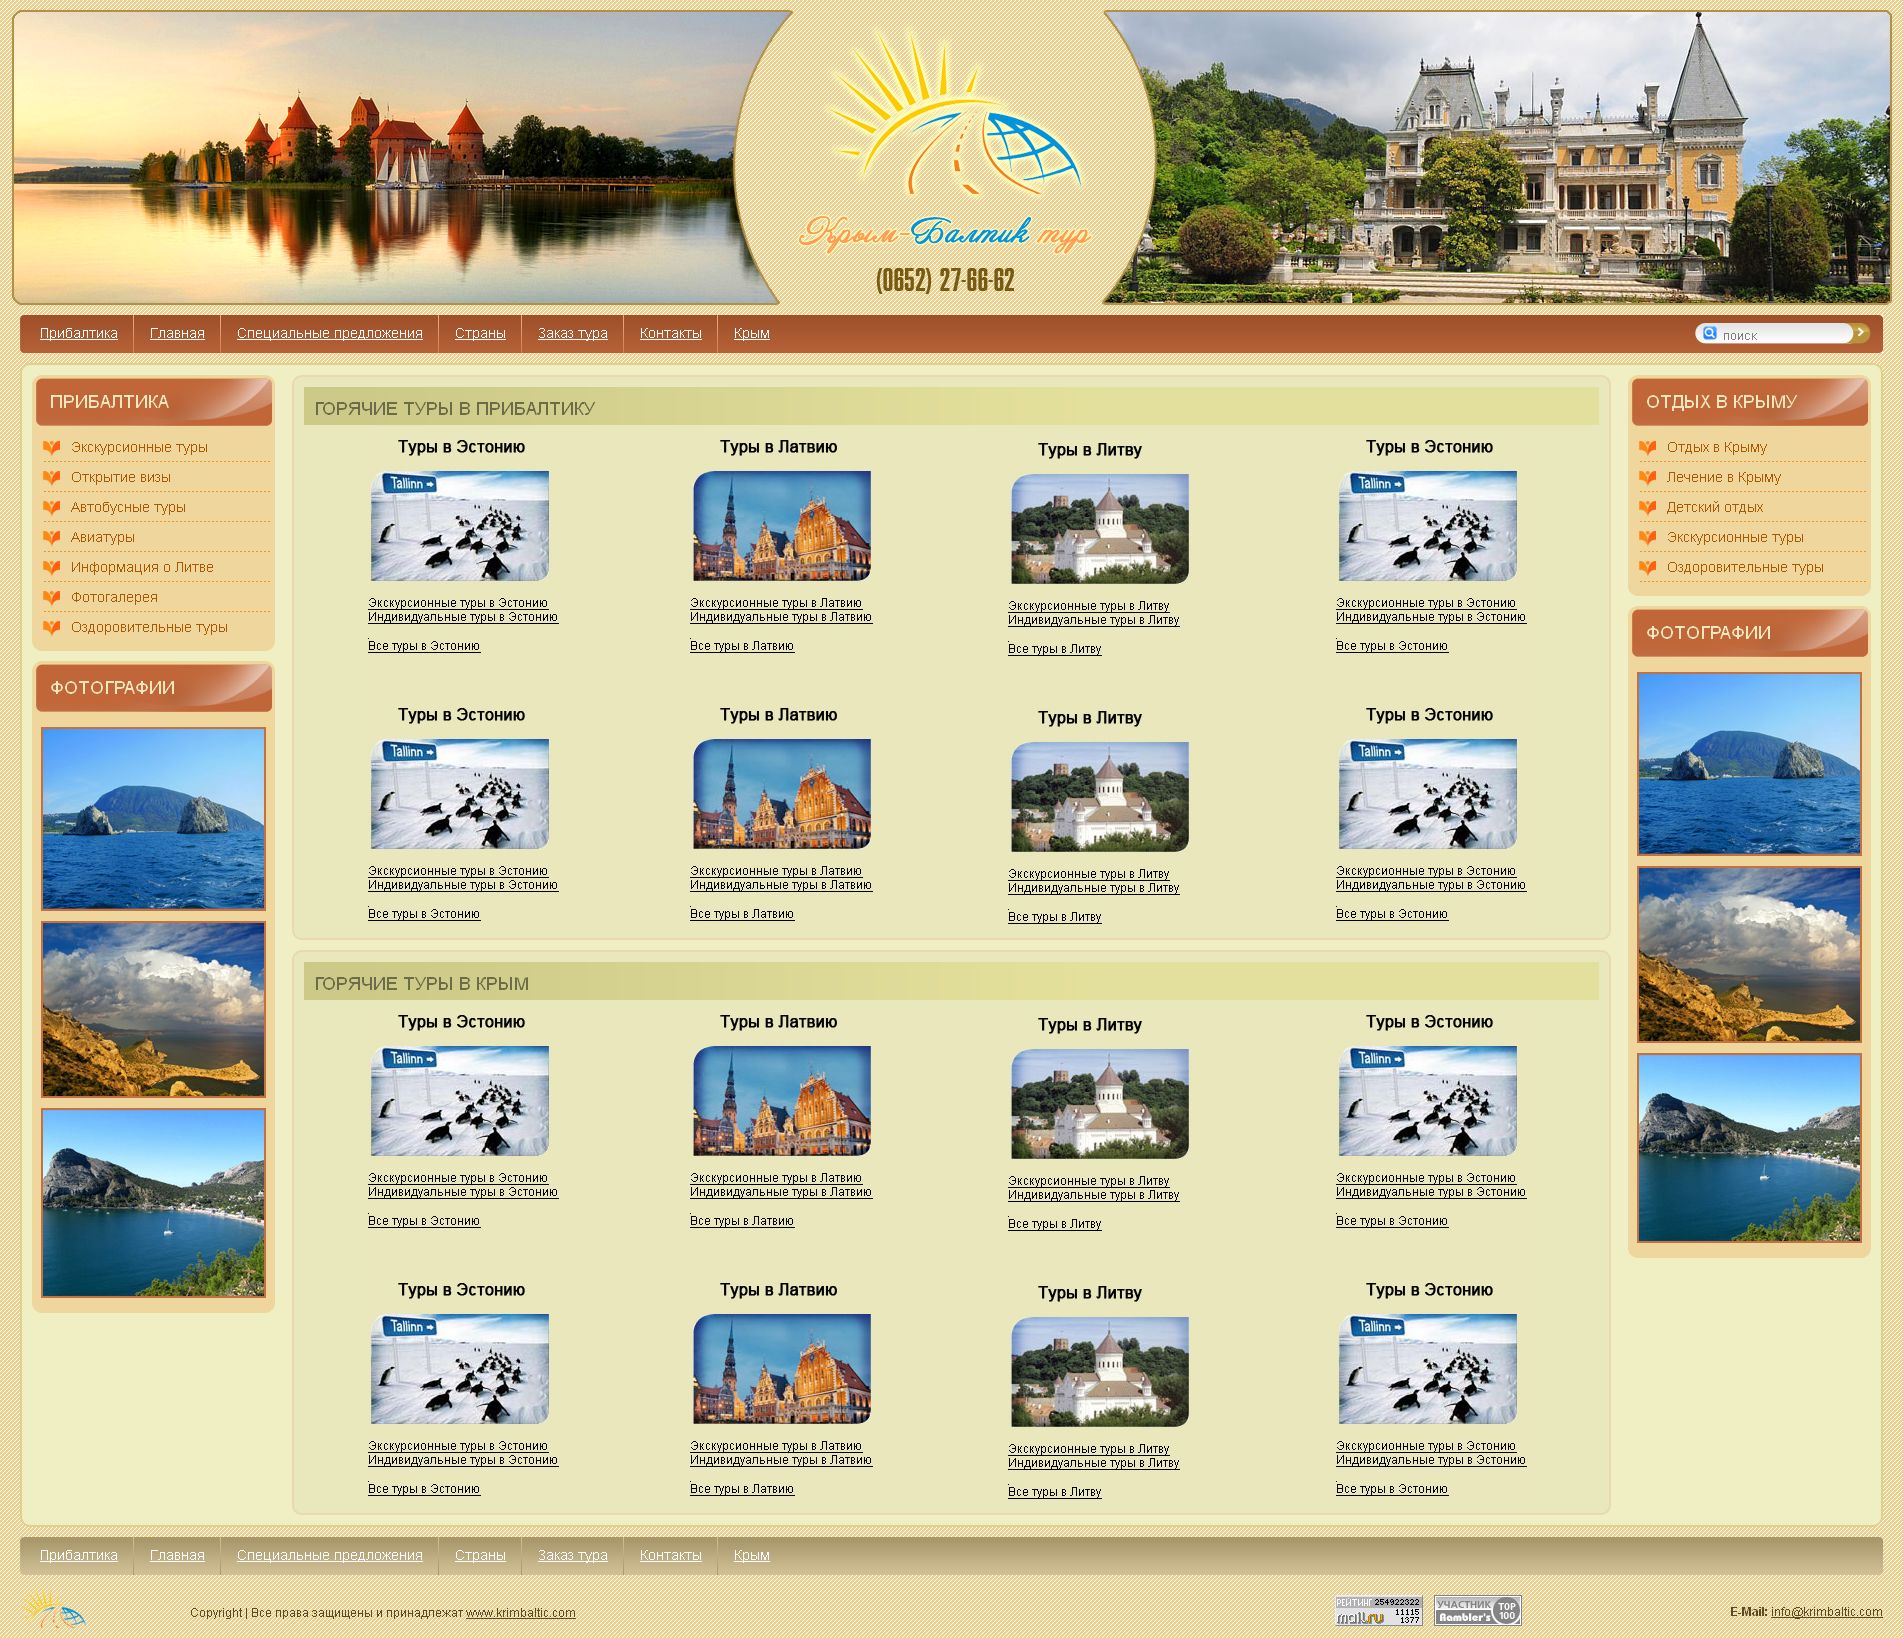This screenshot has width=1903, height=1638.
Task: Click bullet icon beside Экскурсионные туры in Прибалтика panel
Action: click(x=52, y=448)
